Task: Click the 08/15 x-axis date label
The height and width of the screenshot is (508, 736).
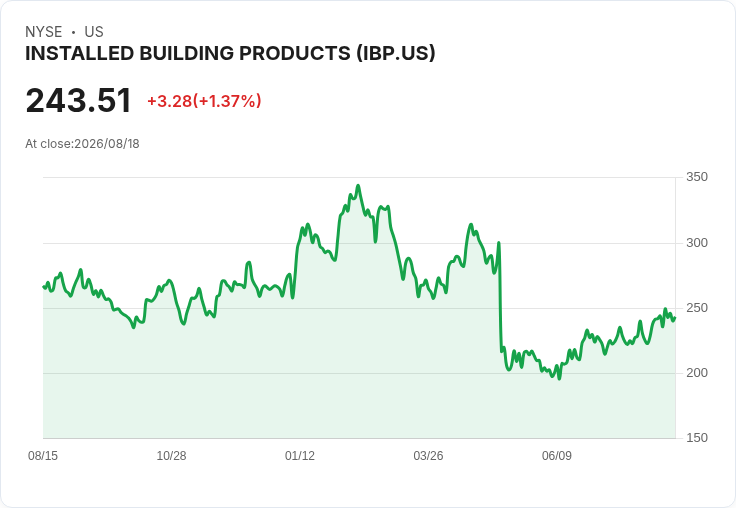Action: tap(43, 456)
